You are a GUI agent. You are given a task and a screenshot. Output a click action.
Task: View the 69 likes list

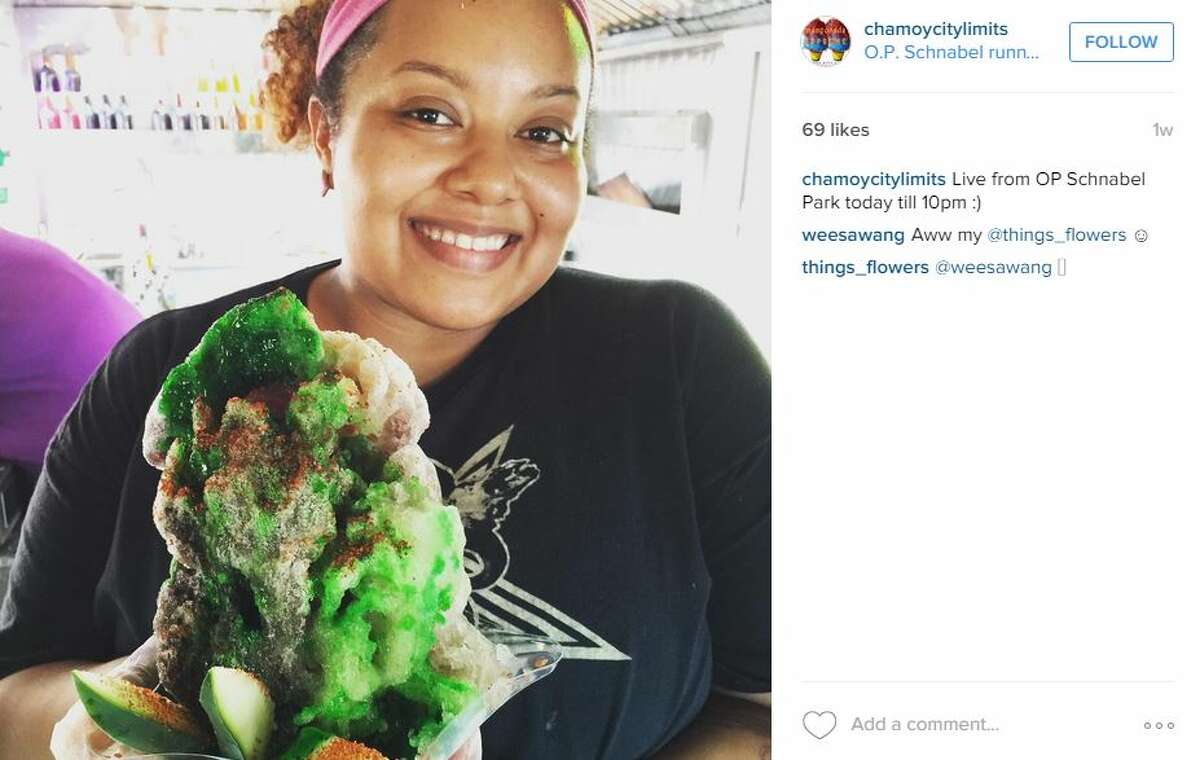[835, 130]
